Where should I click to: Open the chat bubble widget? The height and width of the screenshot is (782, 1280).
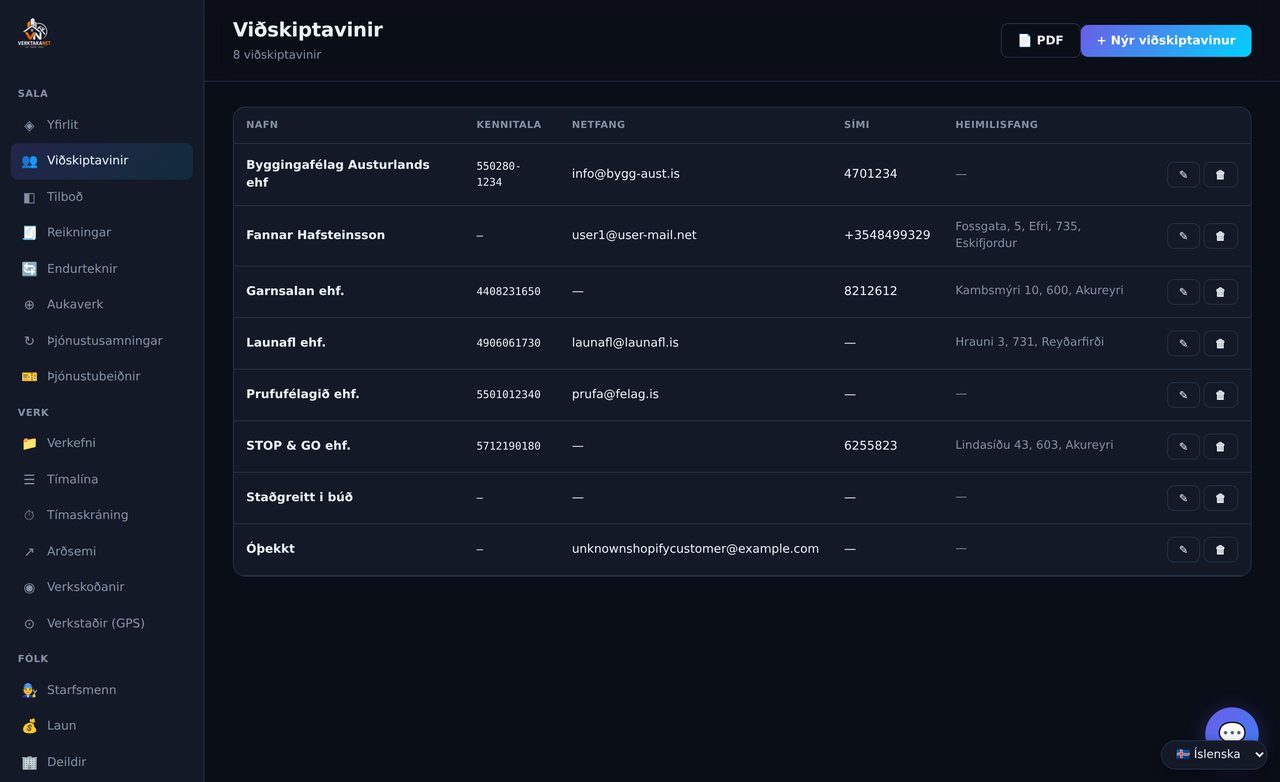pyautogui.click(x=1231, y=733)
